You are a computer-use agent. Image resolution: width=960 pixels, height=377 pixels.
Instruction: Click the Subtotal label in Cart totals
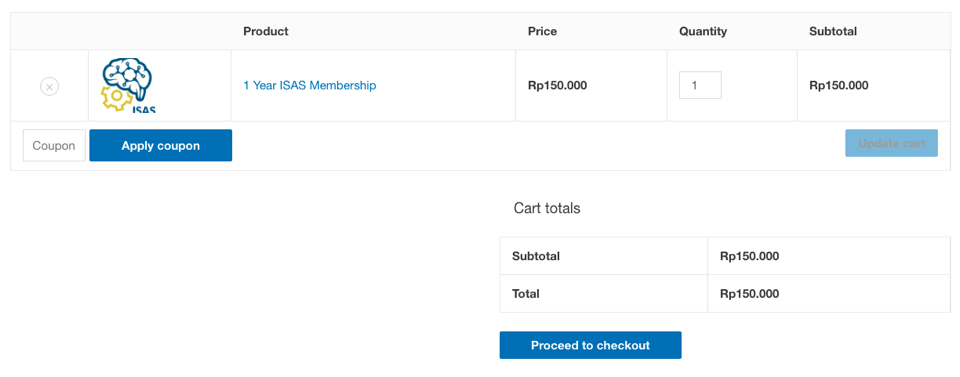coord(536,256)
